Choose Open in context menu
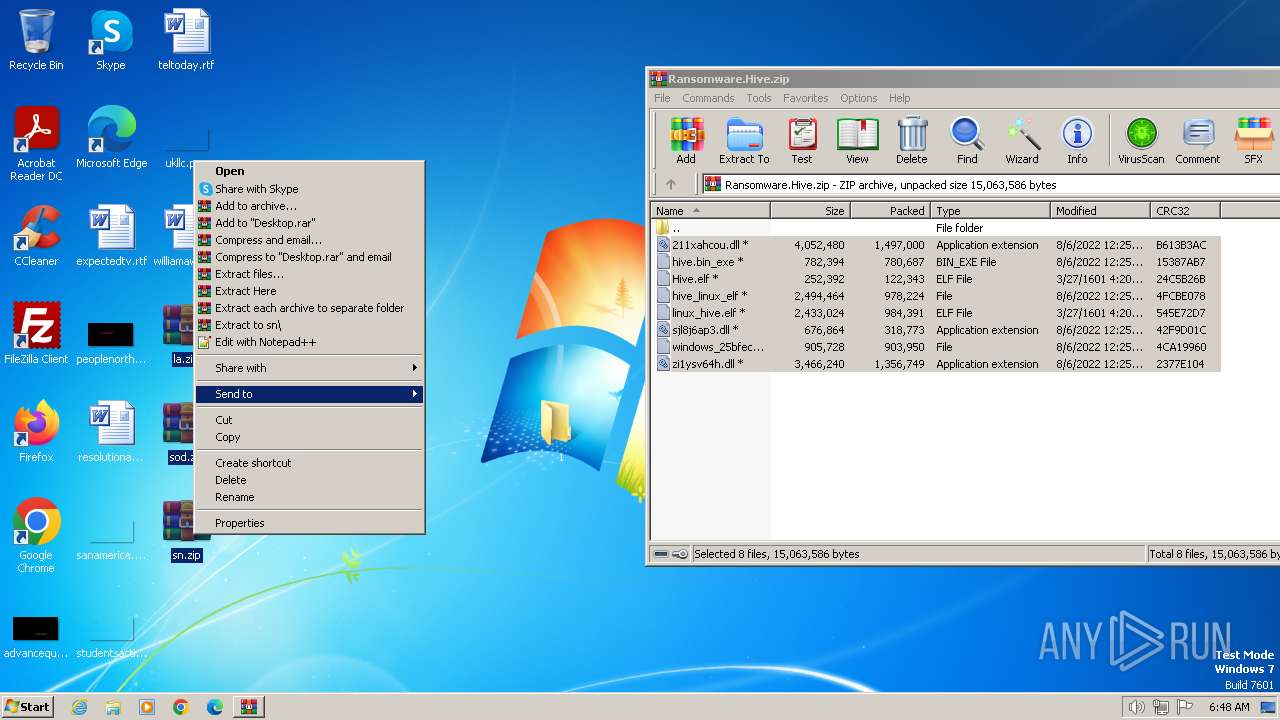 pyautogui.click(x=309, y=171)
